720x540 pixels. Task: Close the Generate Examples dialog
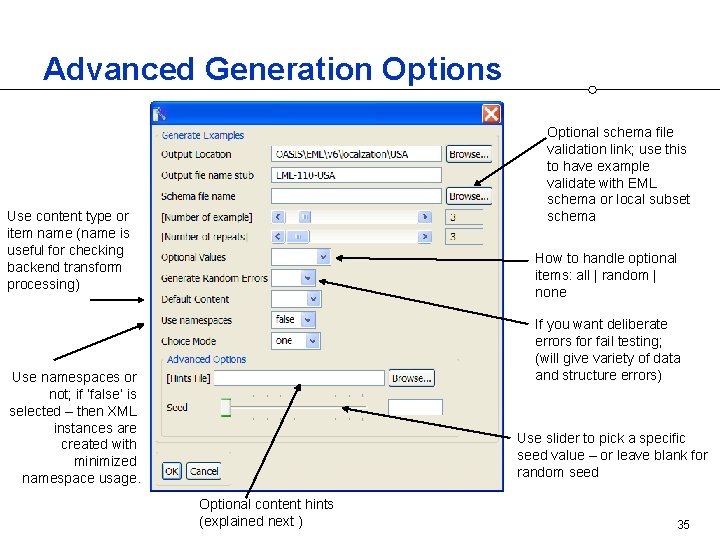point(491,113)
